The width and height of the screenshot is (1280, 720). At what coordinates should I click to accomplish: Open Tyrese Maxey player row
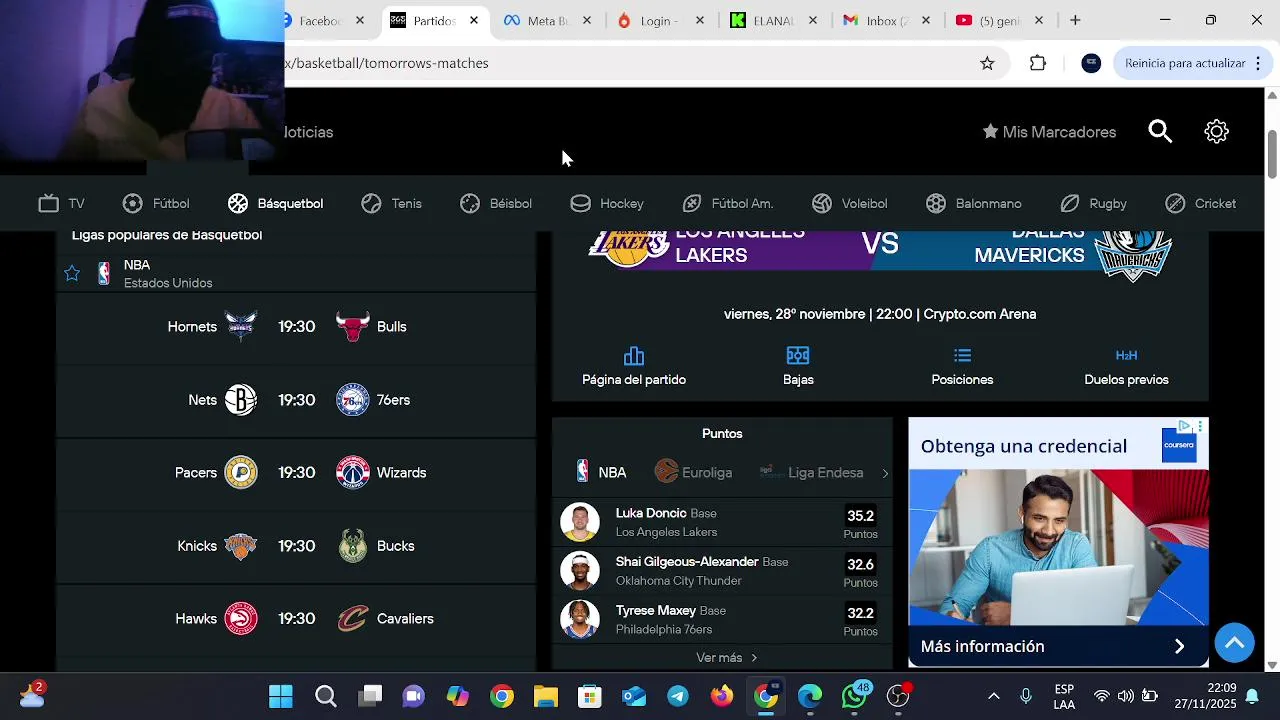point(722,620)
